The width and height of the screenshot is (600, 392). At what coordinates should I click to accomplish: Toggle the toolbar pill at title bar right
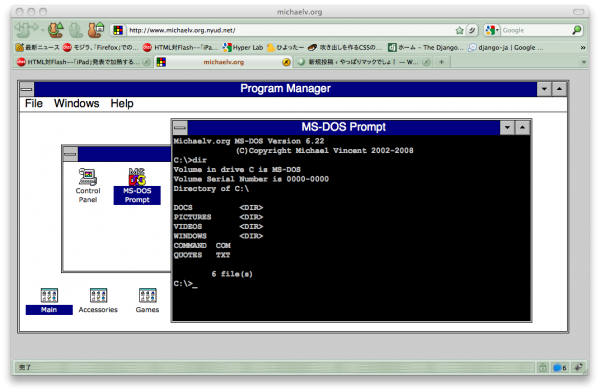coord(578,12)
